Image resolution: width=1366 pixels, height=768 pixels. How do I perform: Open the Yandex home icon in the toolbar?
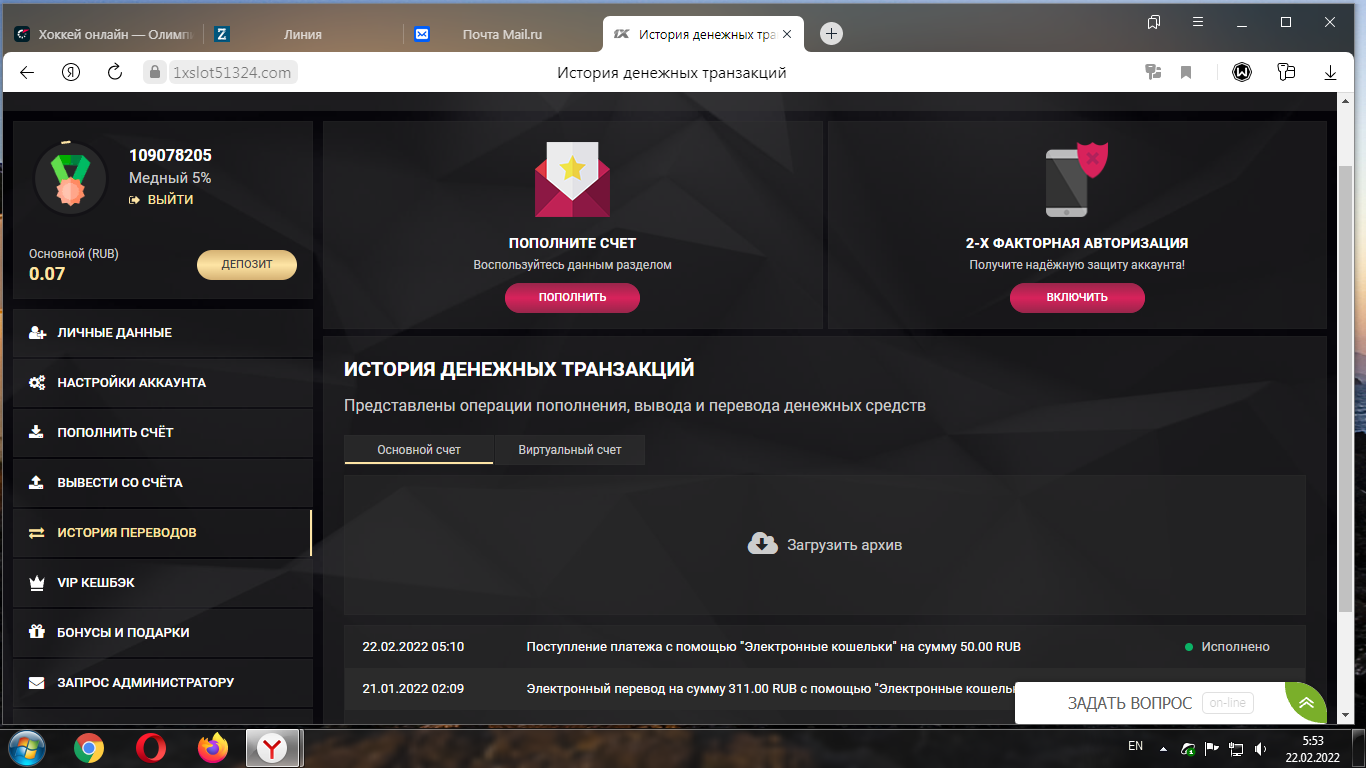coord(71,72)
